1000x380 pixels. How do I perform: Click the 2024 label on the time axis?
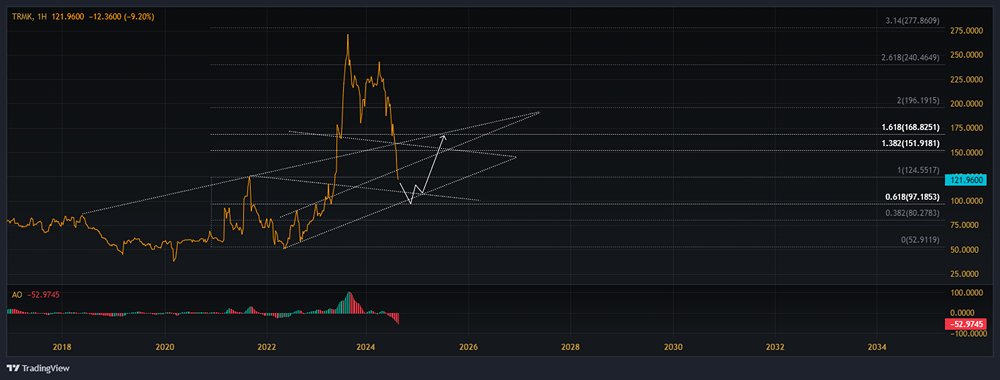(367, 347)
